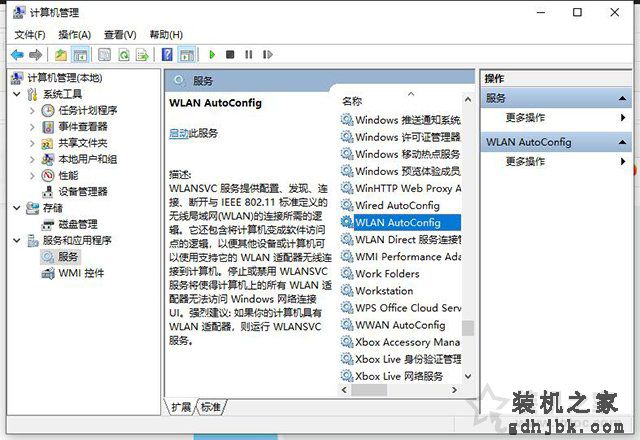The width and height of the screenshot is (640, 440).
Task: Select WMI 控件 tree node
Action: click(81, 273)
